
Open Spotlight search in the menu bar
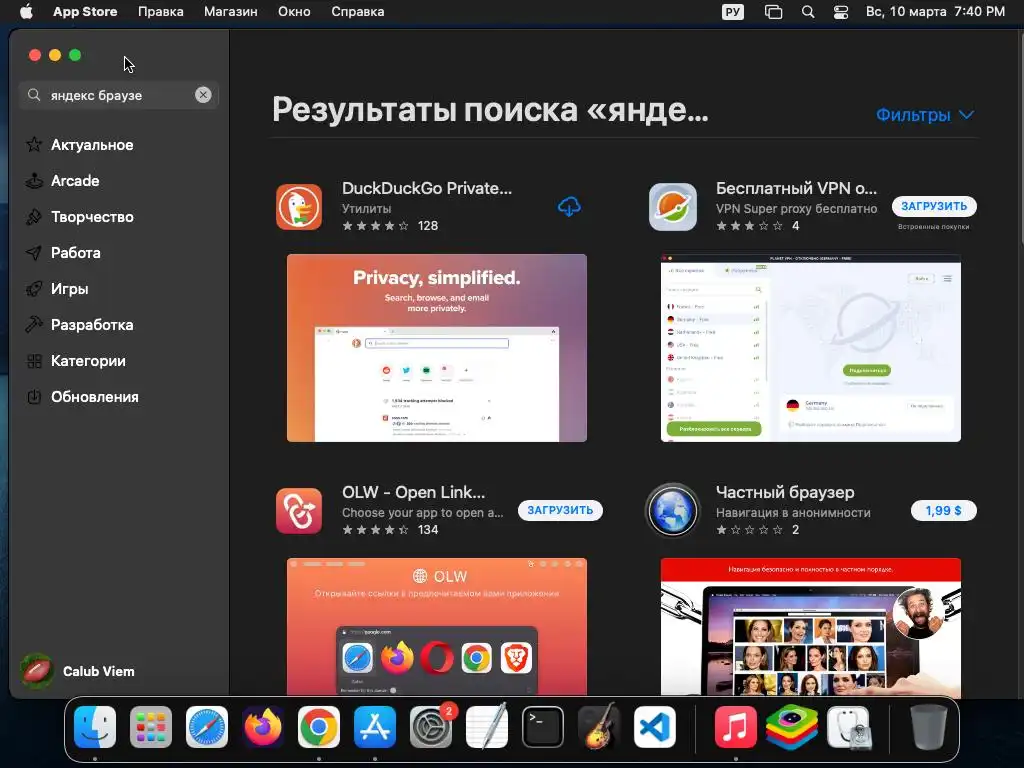point(808,12)
